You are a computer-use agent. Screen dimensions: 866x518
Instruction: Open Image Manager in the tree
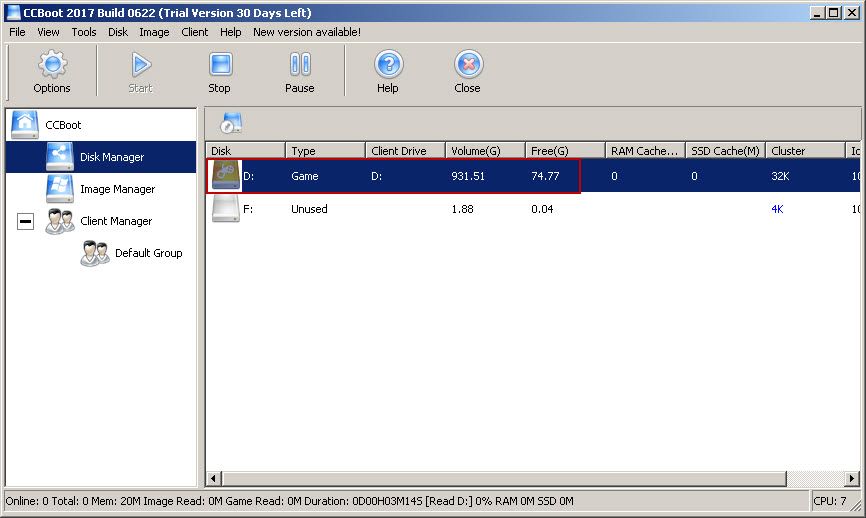(117, 189)
